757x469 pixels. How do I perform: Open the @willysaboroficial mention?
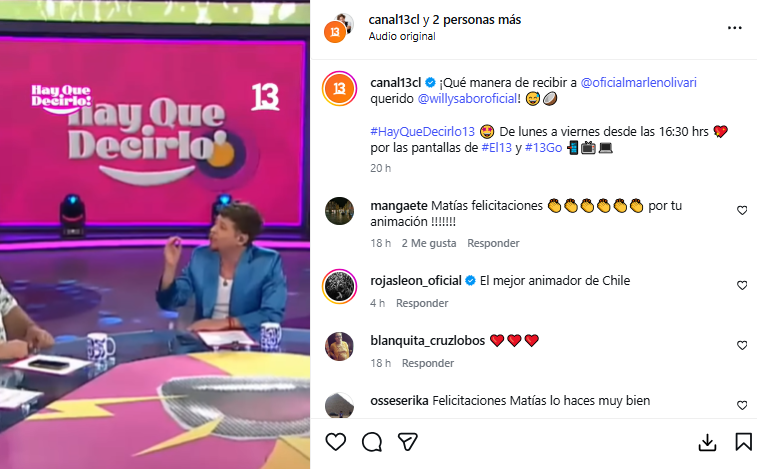pyautogui.click(x=467, y=99)
